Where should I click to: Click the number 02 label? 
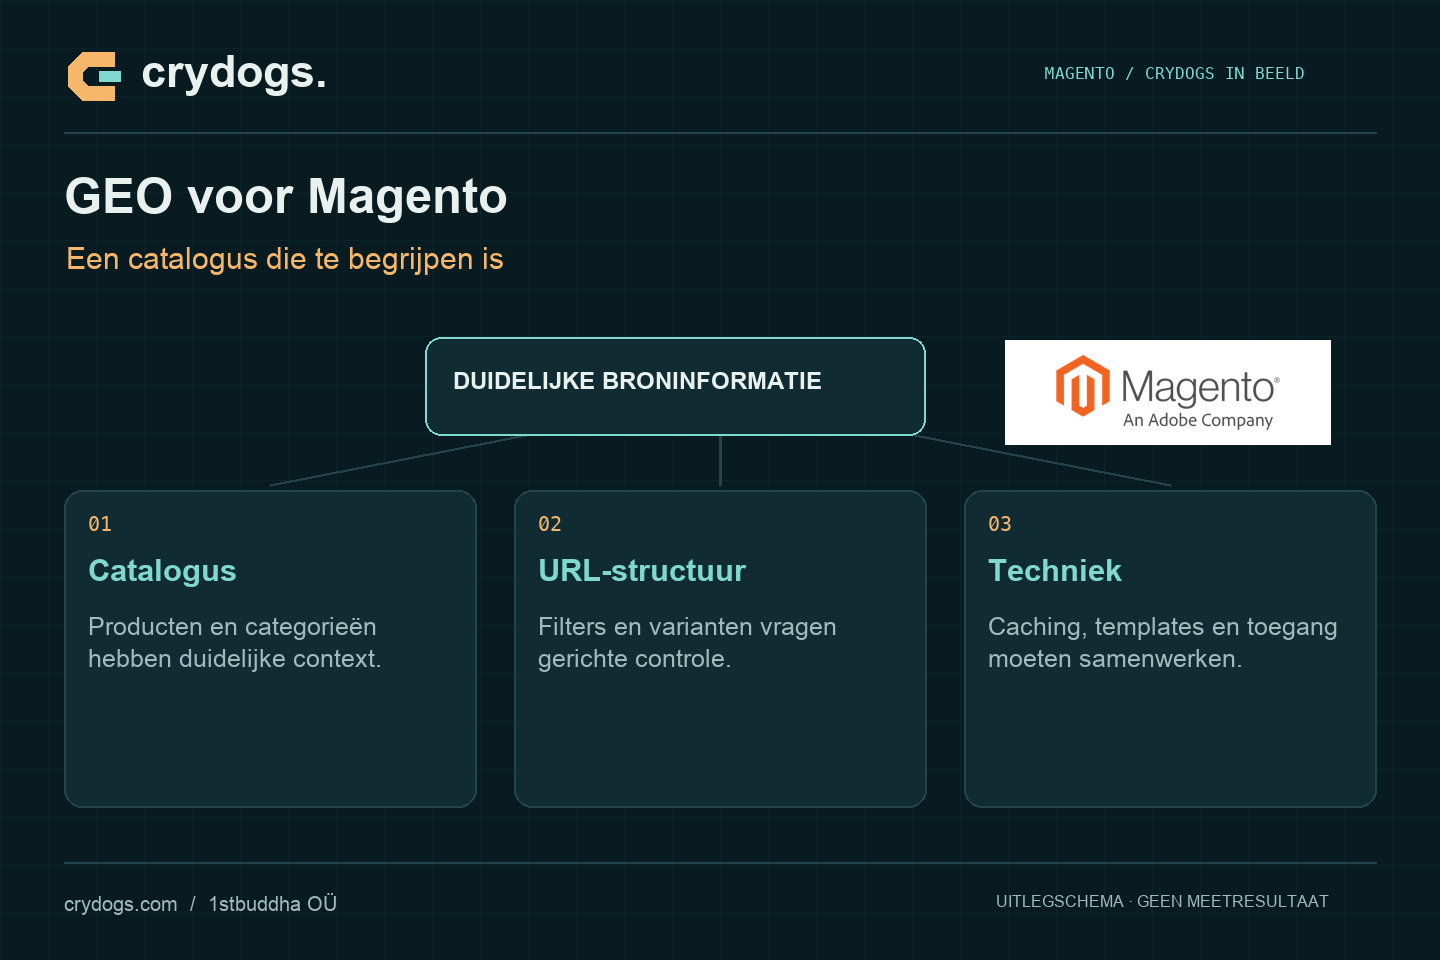point(550,524)
